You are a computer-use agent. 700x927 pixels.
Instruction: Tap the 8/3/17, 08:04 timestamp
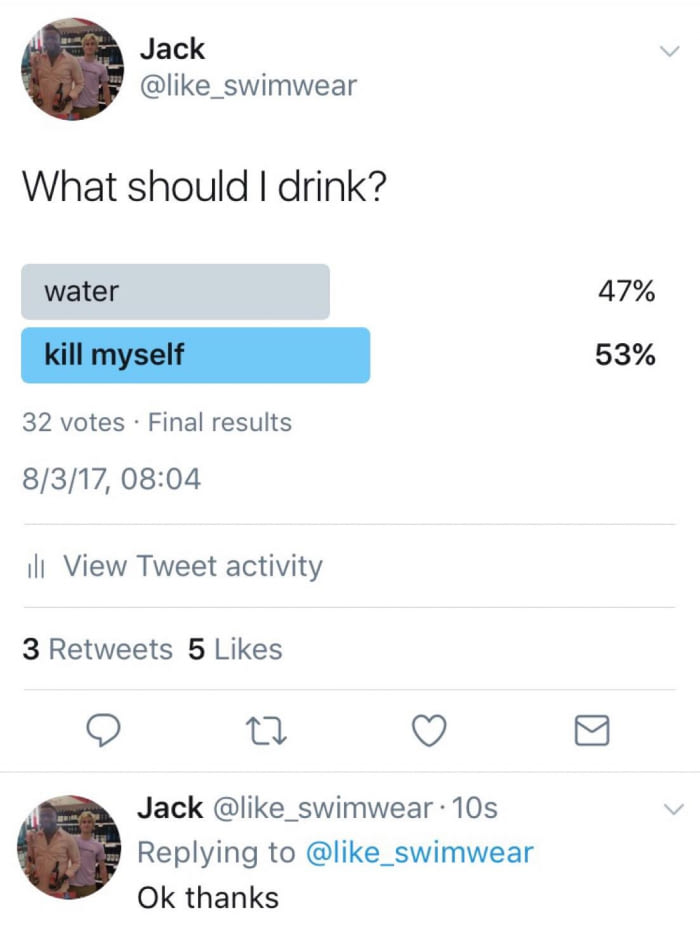pos(112,479)
